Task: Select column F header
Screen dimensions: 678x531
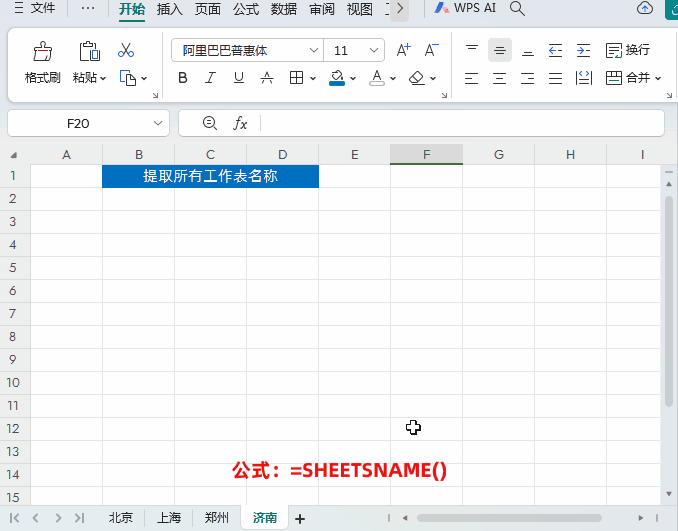Action: pyautogui.click(x=426, y=154)
